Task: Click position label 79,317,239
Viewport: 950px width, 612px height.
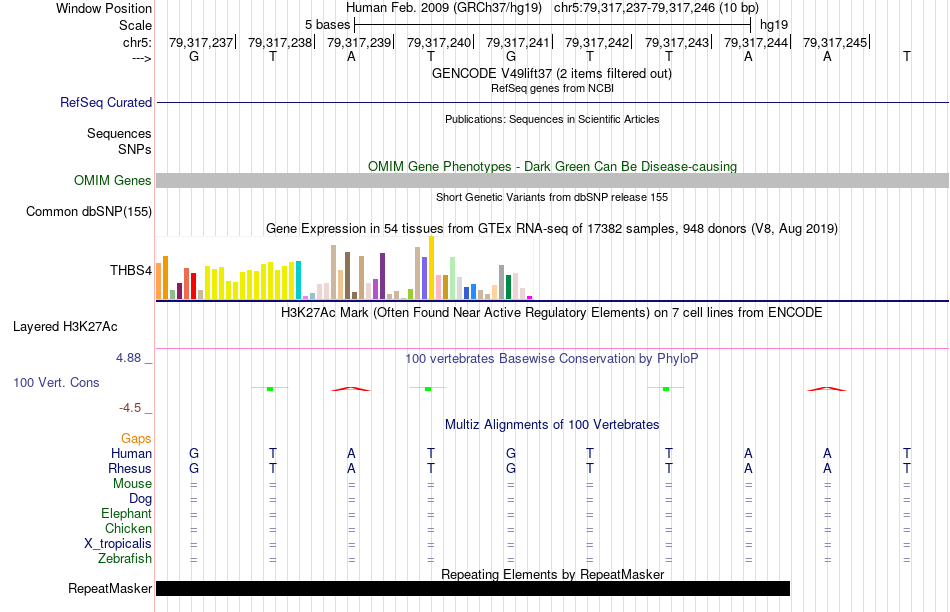Action: tap(359, 42)
